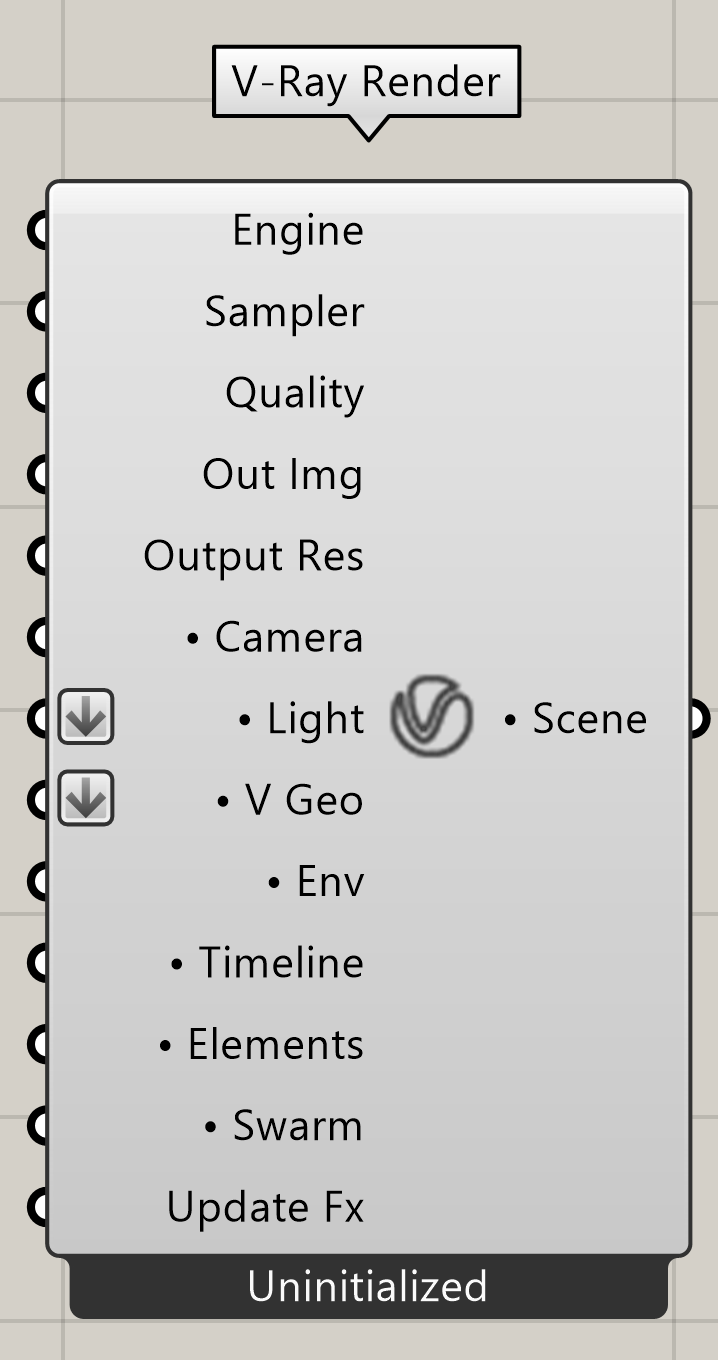Click the flatten arrow icon beside V Geo
The image size is (718, 1360).
86,798
